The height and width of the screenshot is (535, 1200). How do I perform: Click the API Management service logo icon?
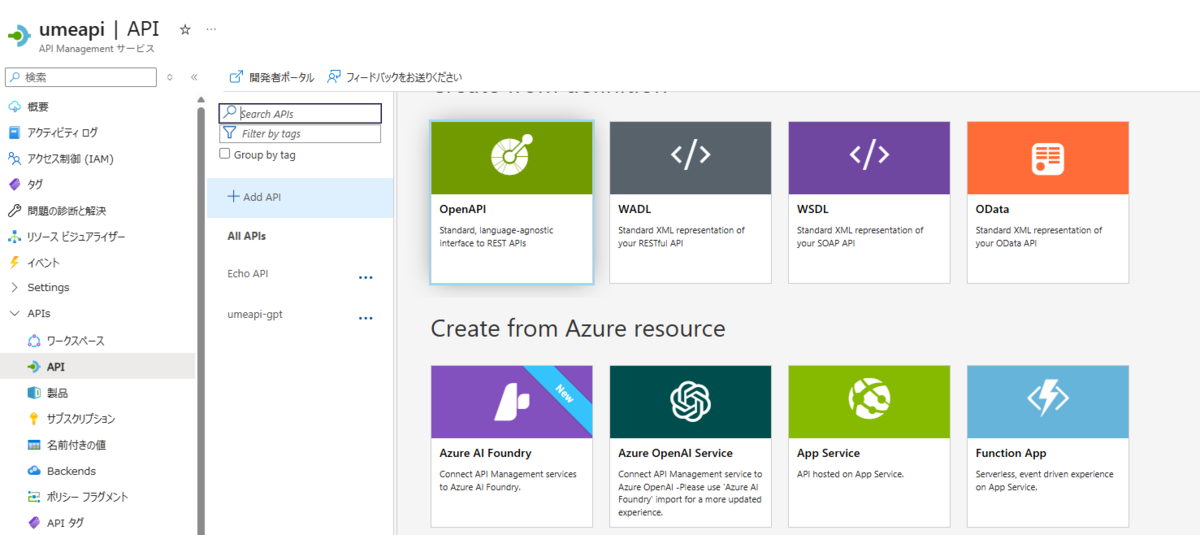click(19, 36)
